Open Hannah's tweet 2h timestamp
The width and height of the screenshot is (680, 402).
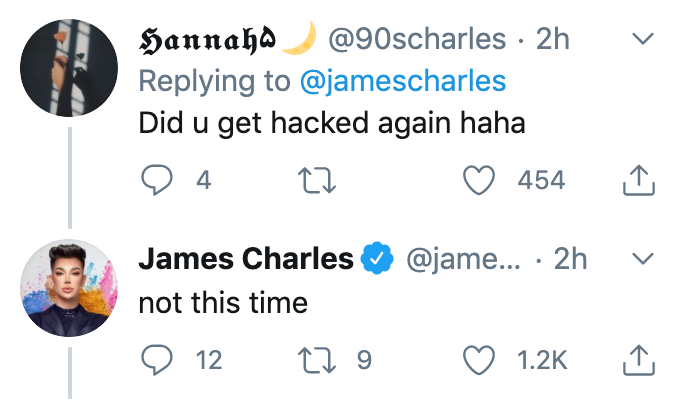click(553, 40)
